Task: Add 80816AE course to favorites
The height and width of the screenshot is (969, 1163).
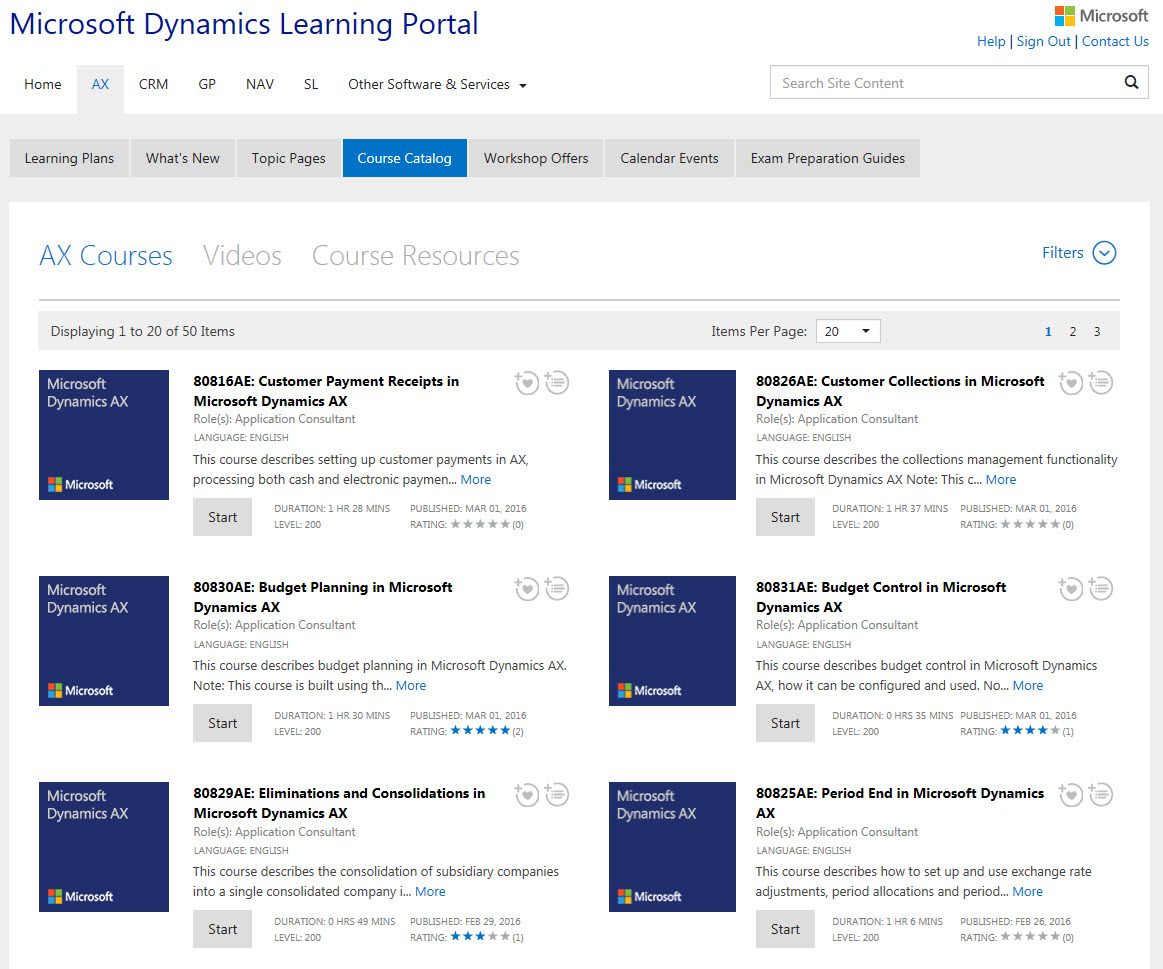Action: click(x=527, y=382)
